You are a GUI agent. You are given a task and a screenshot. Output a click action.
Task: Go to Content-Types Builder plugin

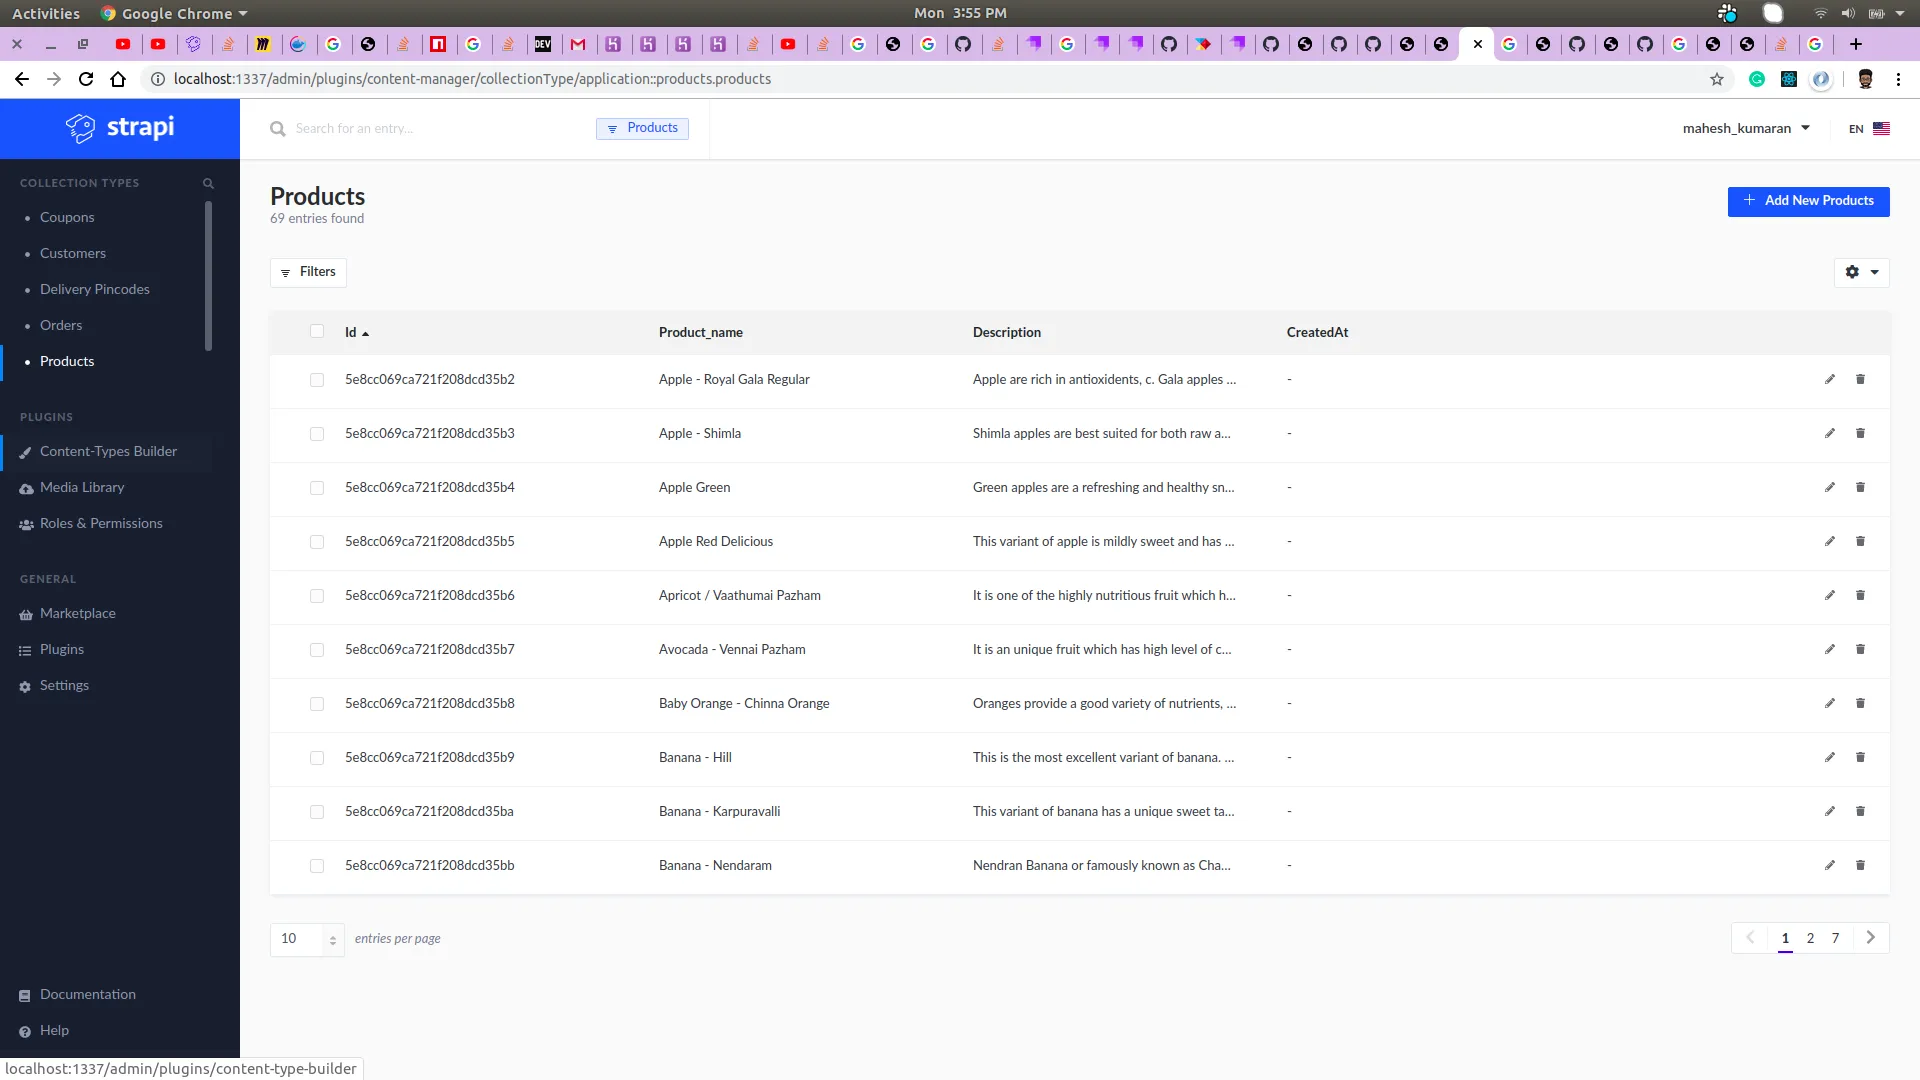tap(108, 451)
